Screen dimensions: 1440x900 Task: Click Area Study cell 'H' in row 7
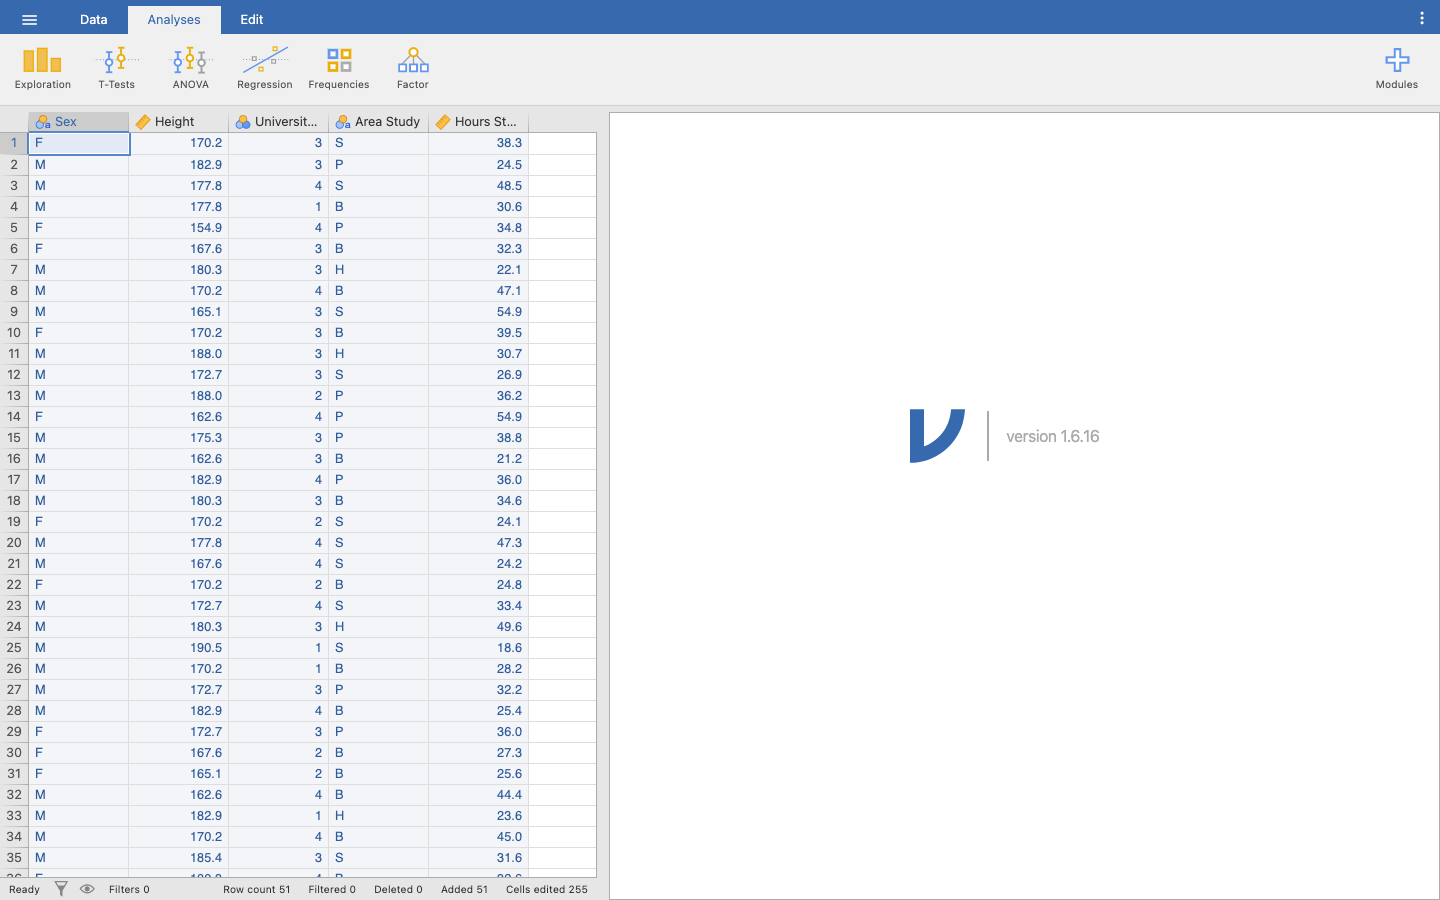379,270
